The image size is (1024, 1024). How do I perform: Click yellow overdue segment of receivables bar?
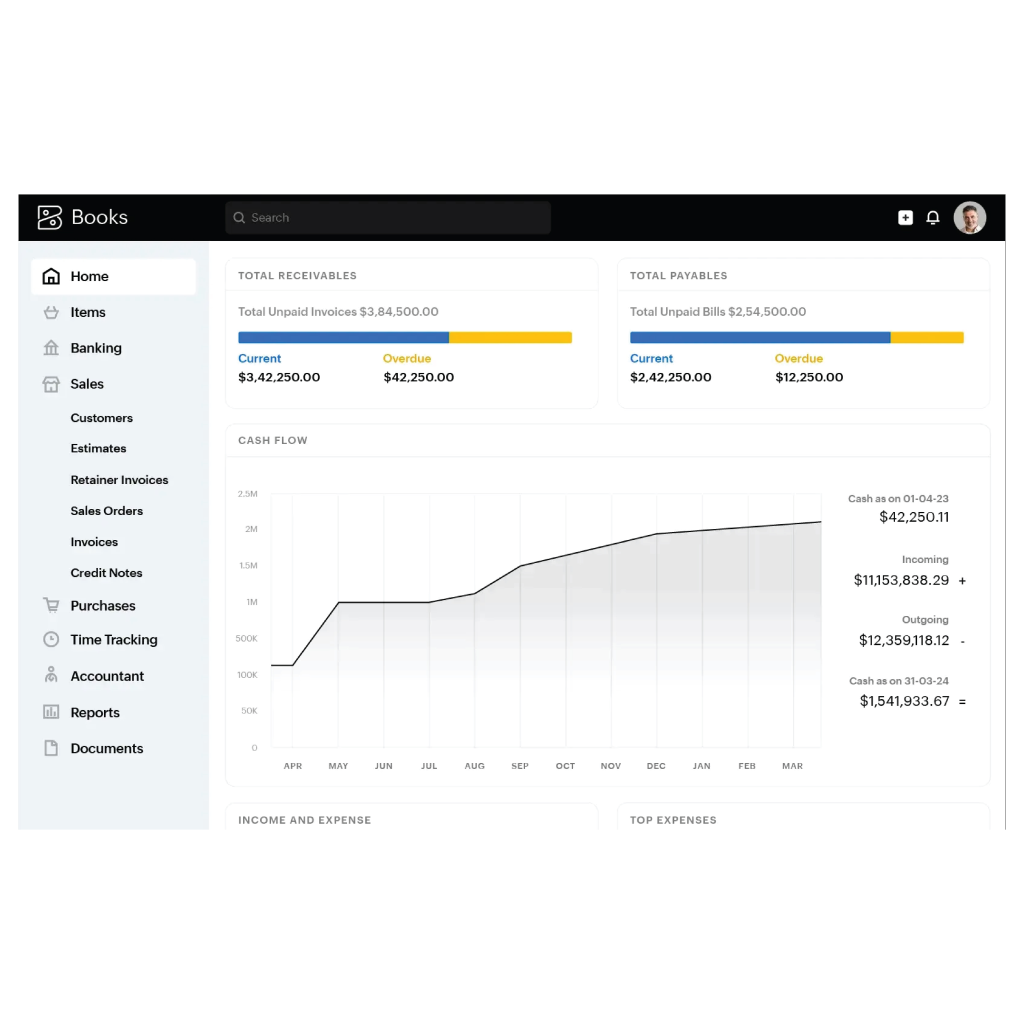point(510,338)
